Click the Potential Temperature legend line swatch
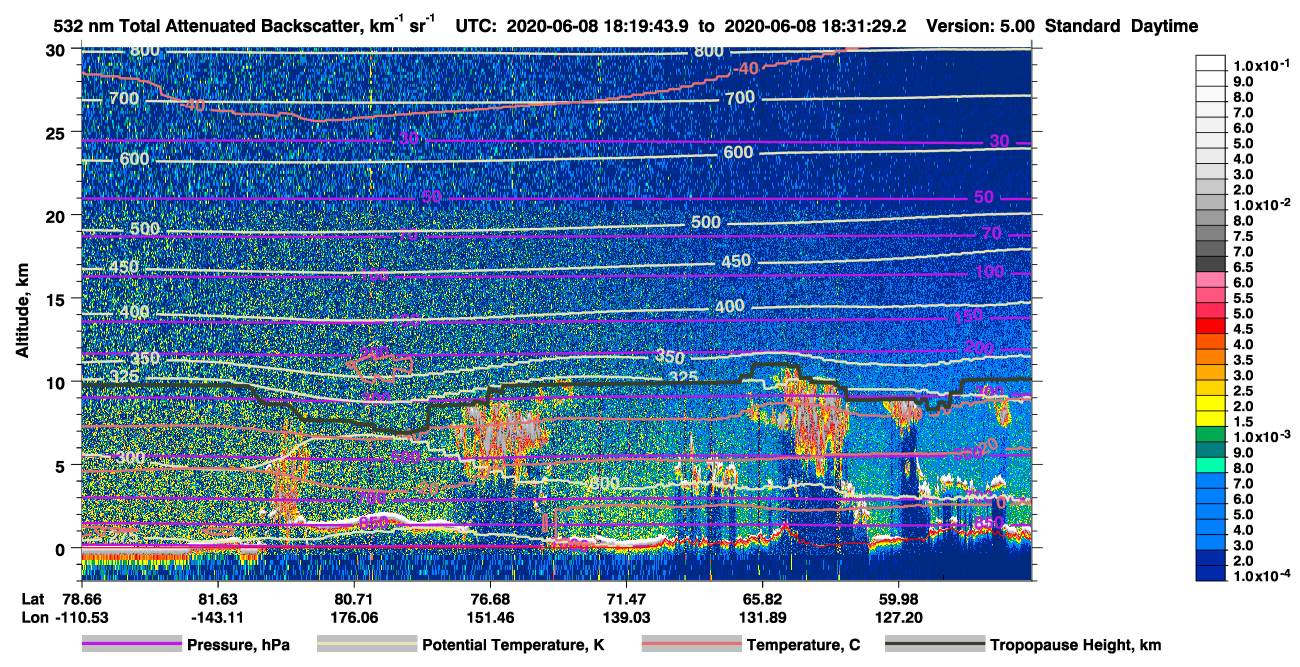This screenshot has width=1300, height=667. (366, 645)
